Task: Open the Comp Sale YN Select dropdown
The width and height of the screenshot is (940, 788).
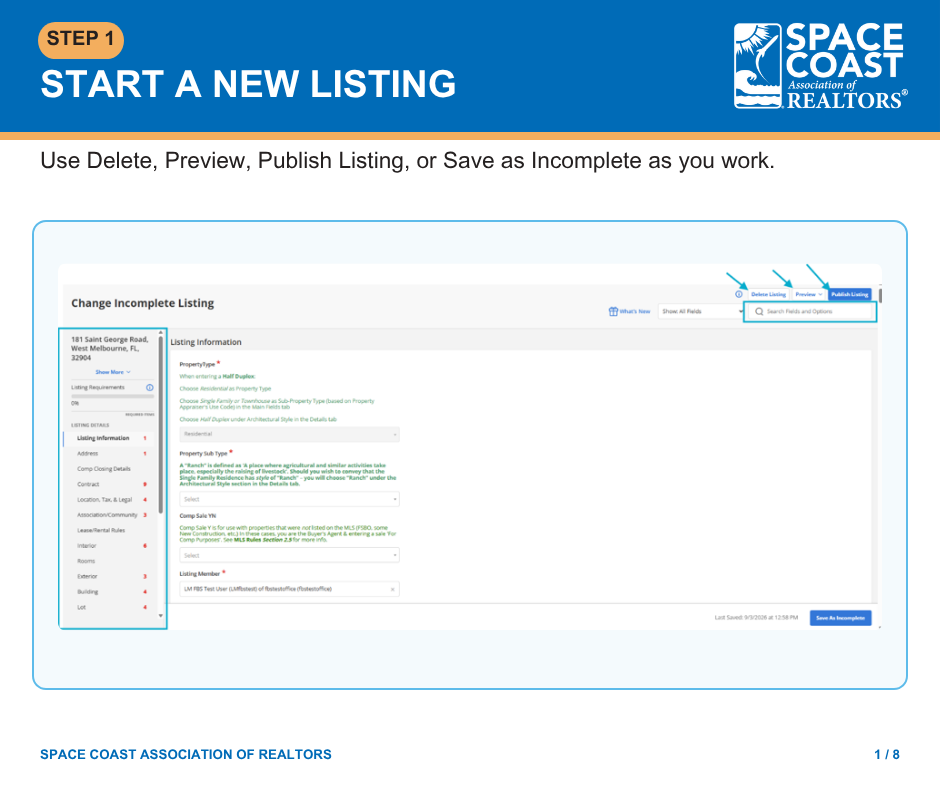Action: 290,555
